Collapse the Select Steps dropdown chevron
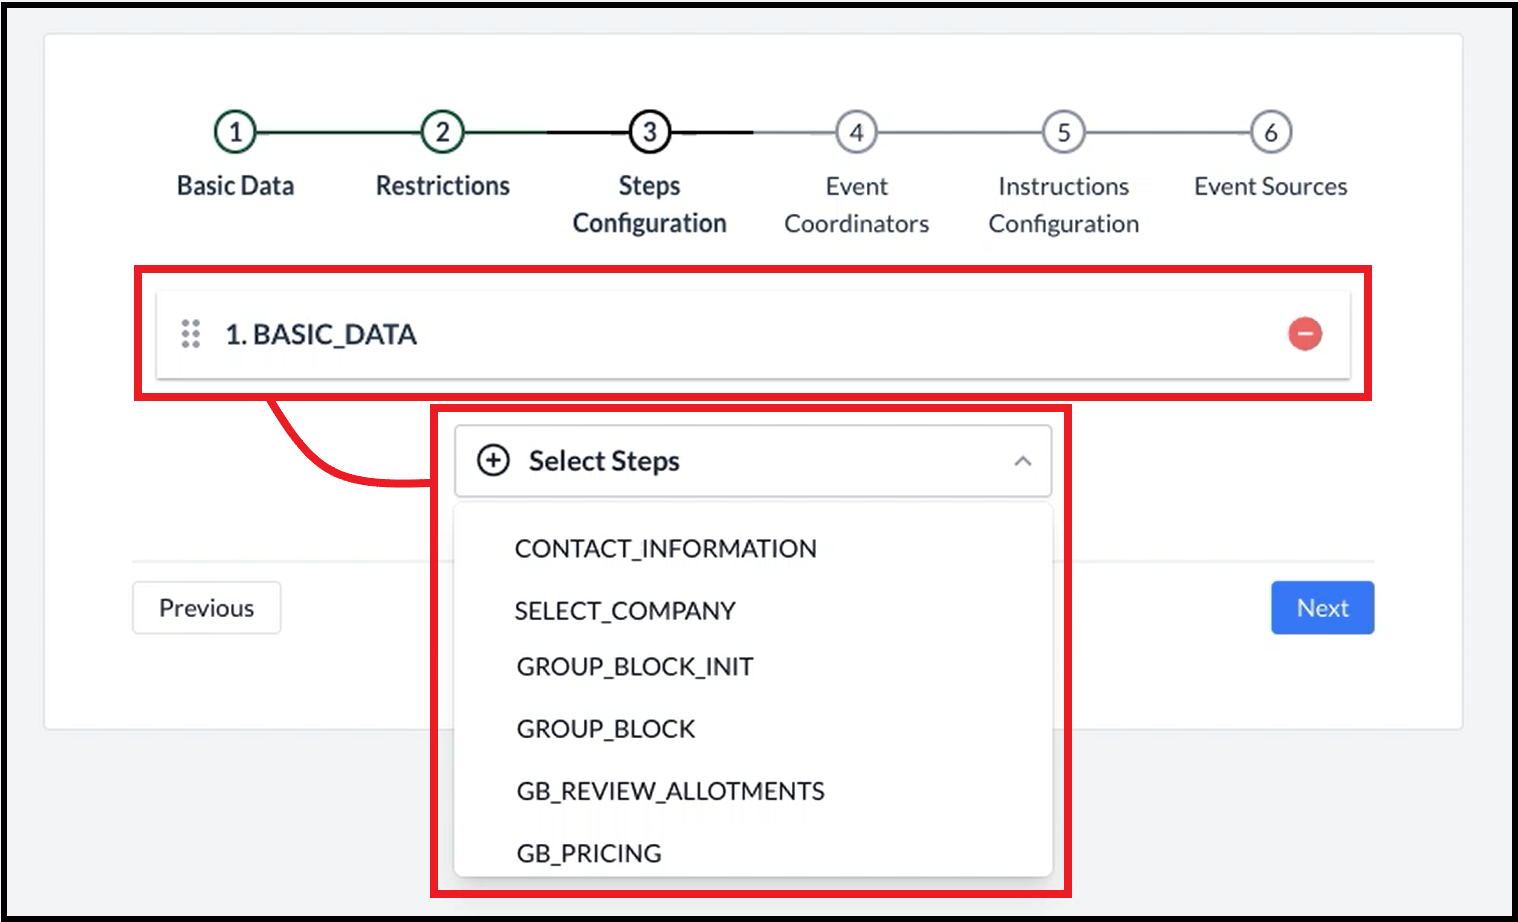 click(x=1022, y=461)
